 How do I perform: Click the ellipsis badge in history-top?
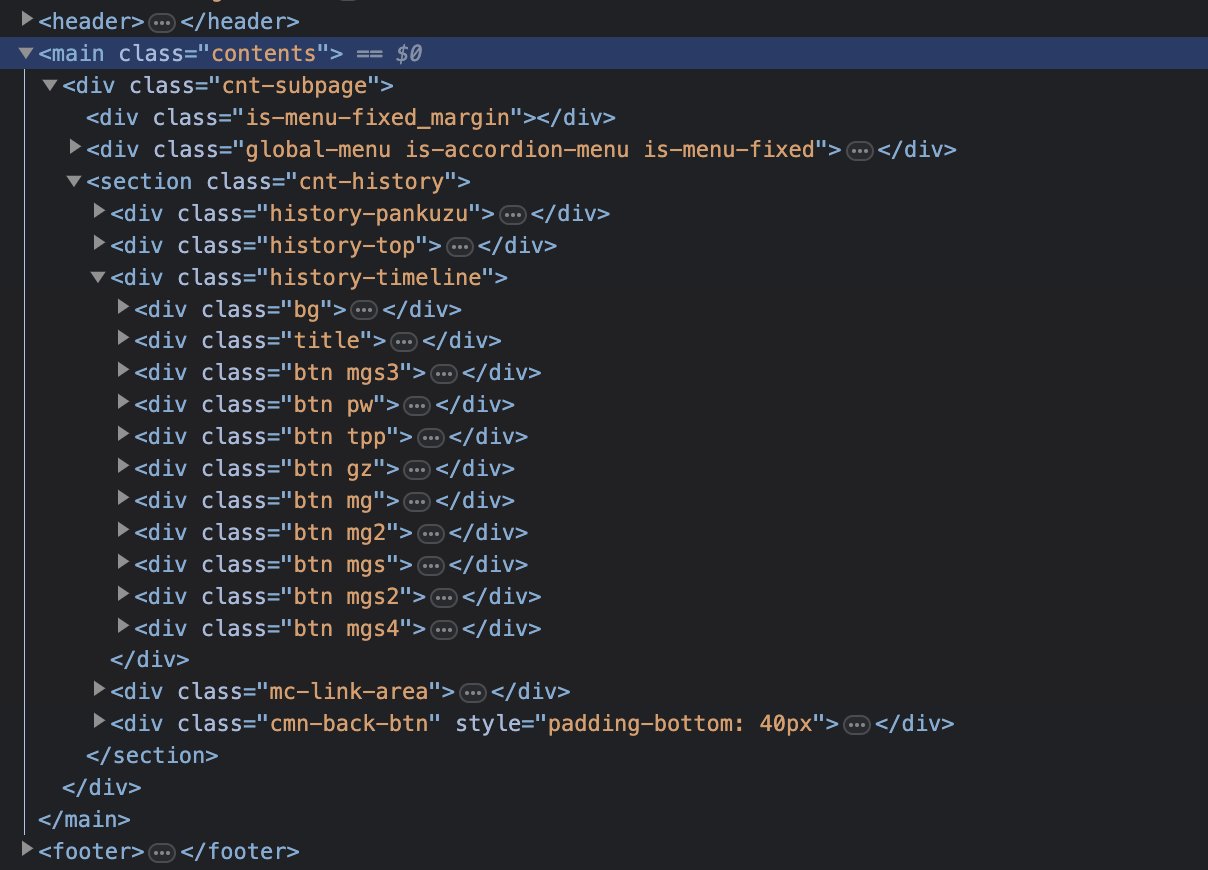coord(459,247)
